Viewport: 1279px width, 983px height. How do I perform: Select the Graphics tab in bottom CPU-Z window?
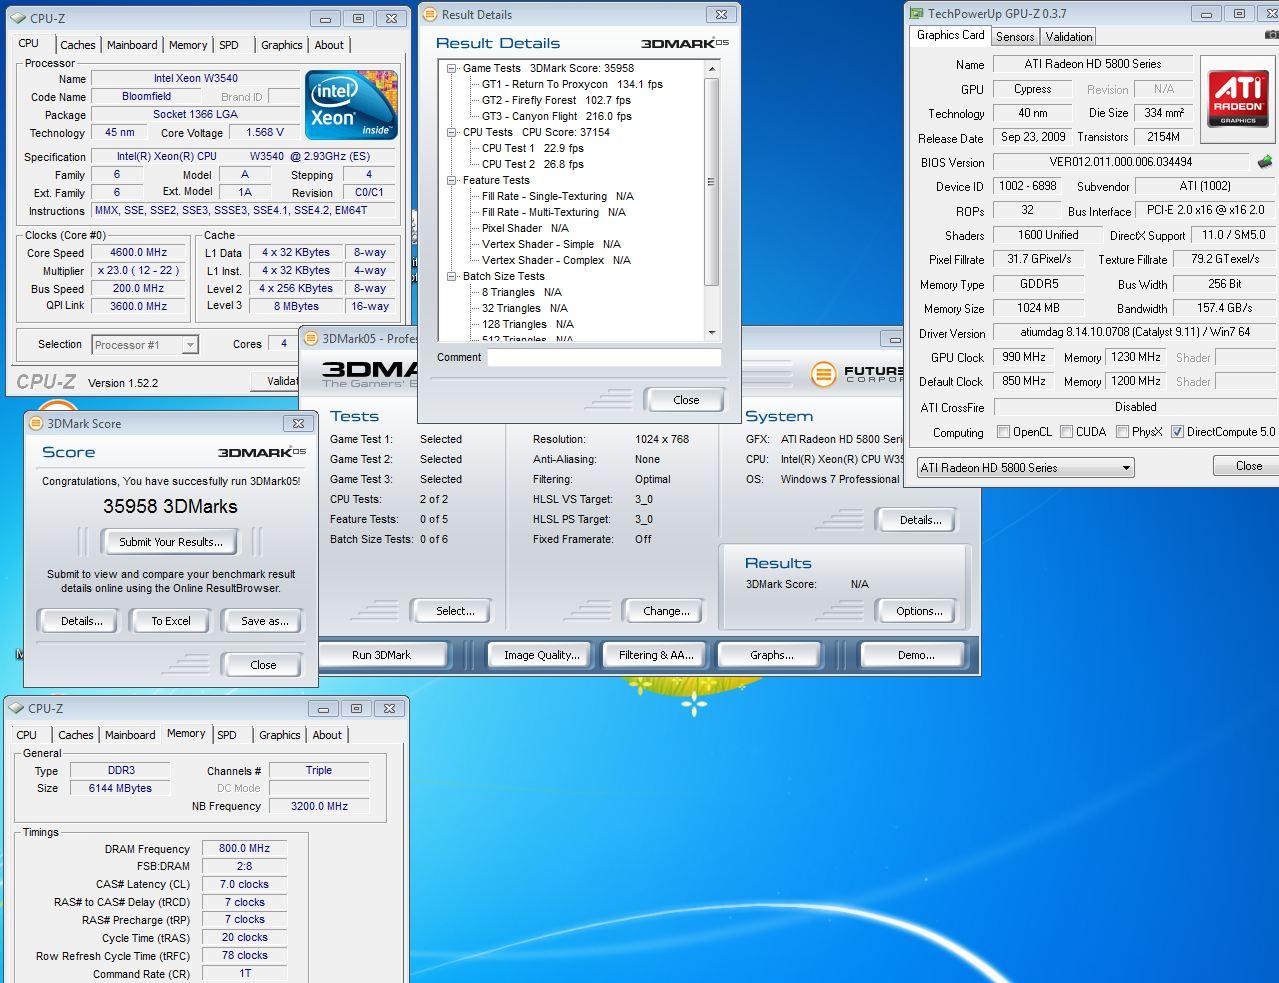pyautogui.click(x=280, y=735)
